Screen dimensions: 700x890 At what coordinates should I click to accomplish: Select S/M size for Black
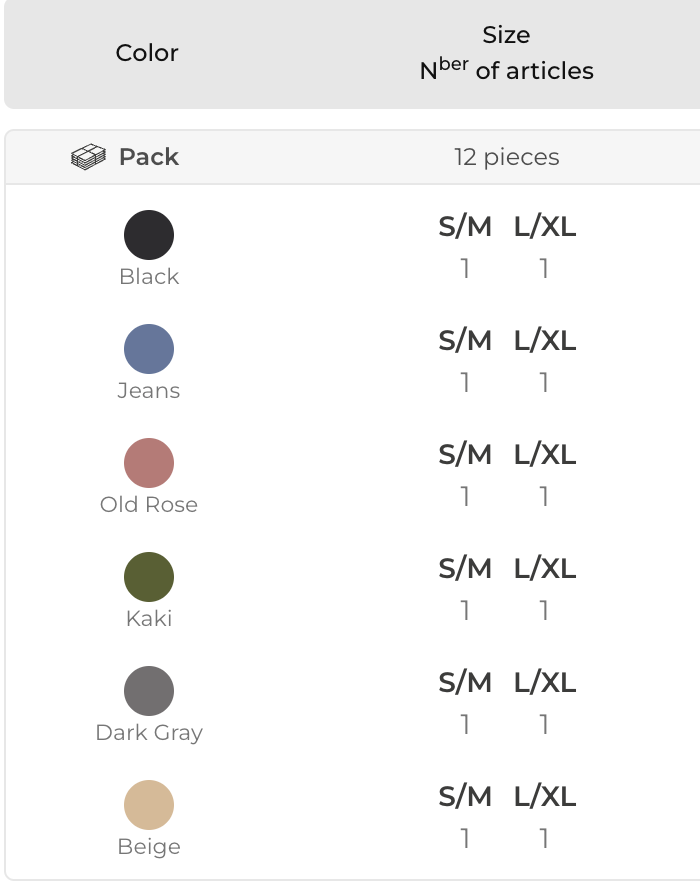click(x=465, y=228)
